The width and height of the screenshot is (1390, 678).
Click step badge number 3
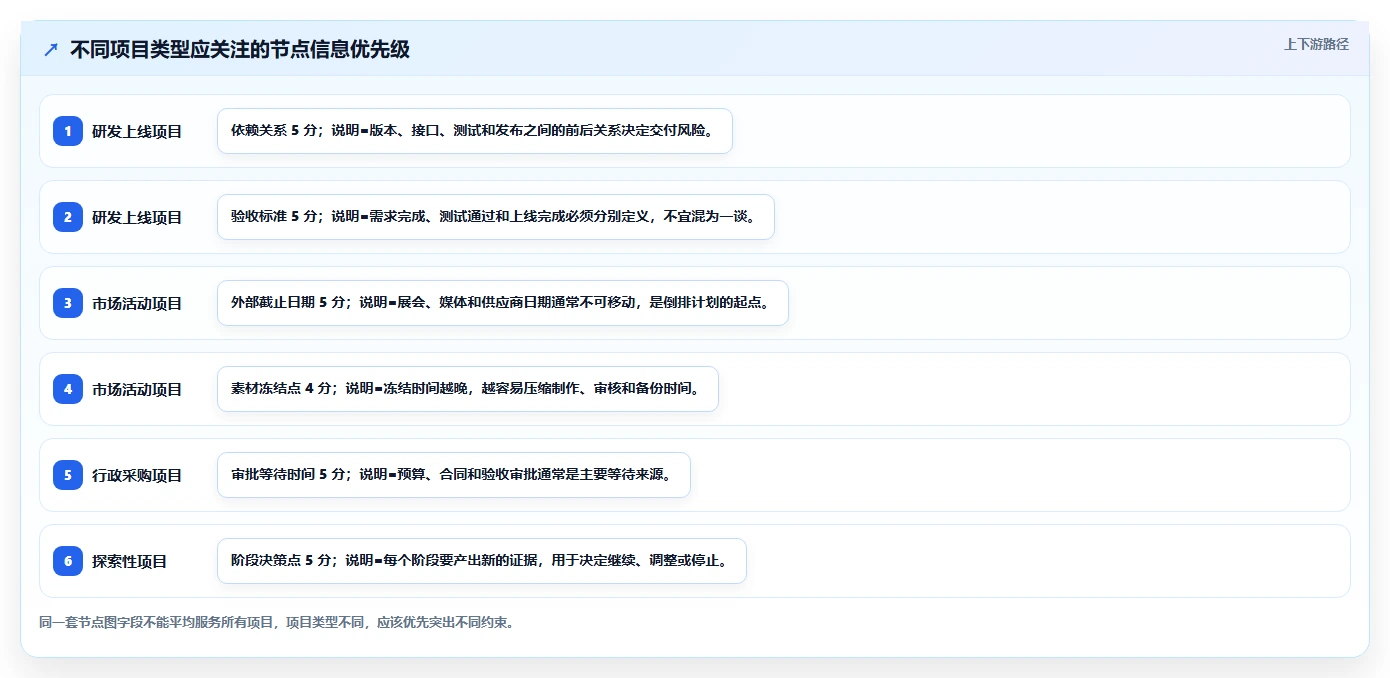[x=68, y=302]
